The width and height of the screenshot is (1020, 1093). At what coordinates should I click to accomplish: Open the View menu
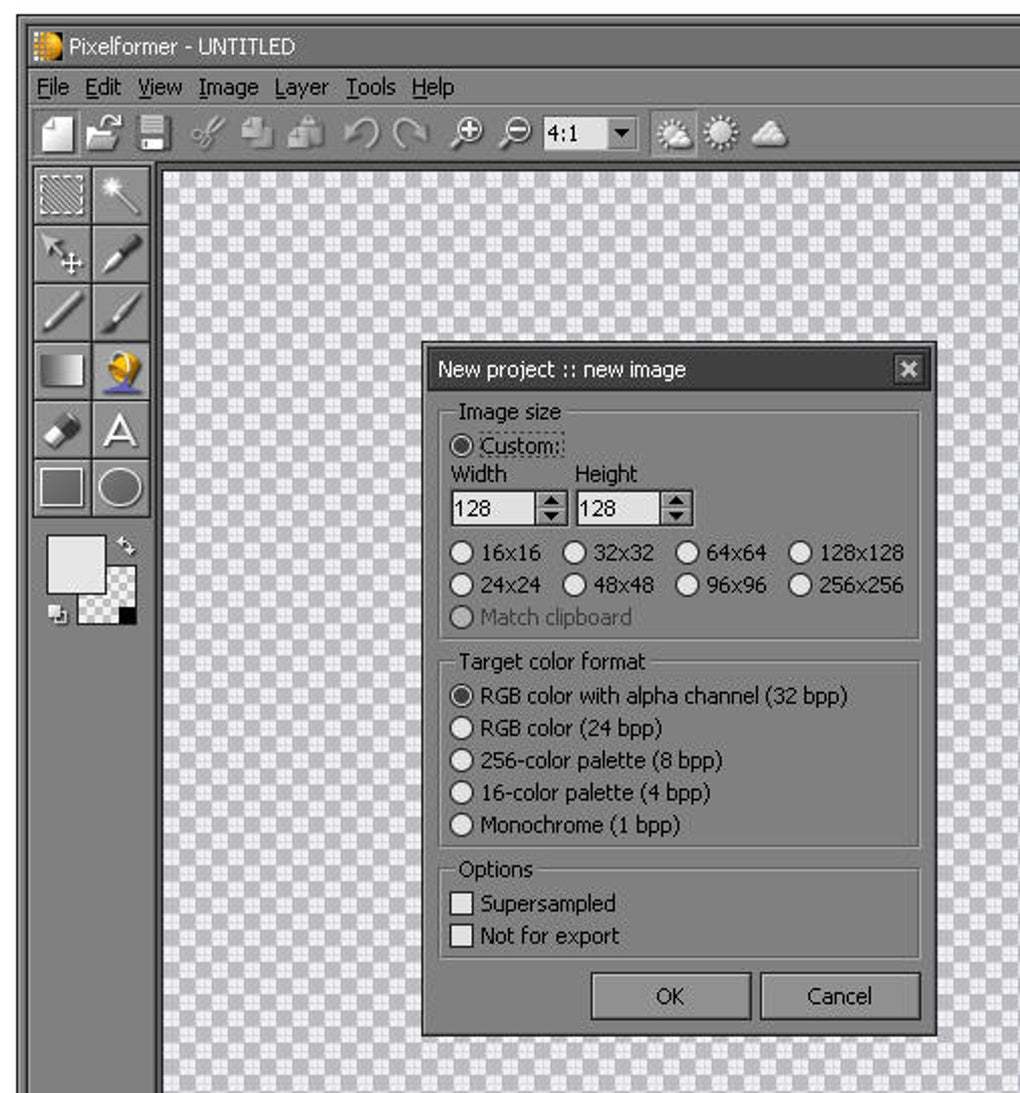160,87
